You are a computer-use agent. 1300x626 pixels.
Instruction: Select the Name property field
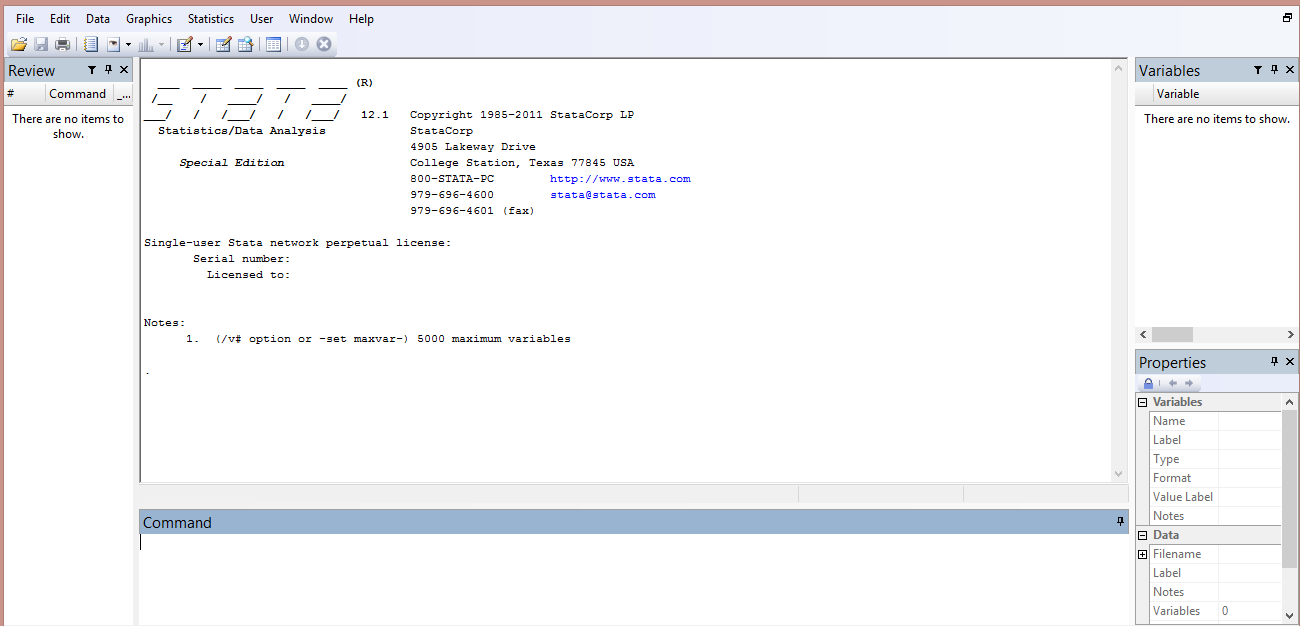click(x=1249, y=421)
